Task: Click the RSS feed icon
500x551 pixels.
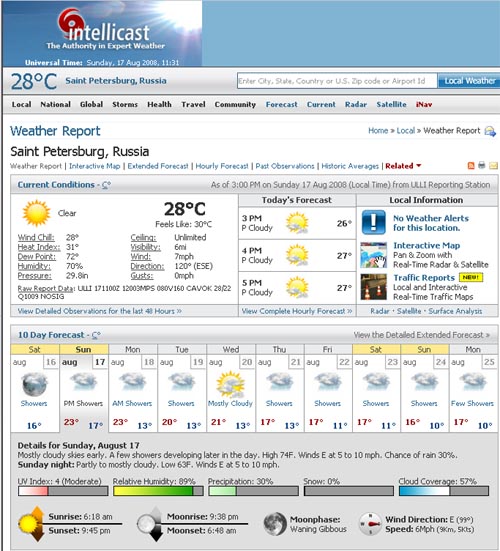Action: pos(471,166)
